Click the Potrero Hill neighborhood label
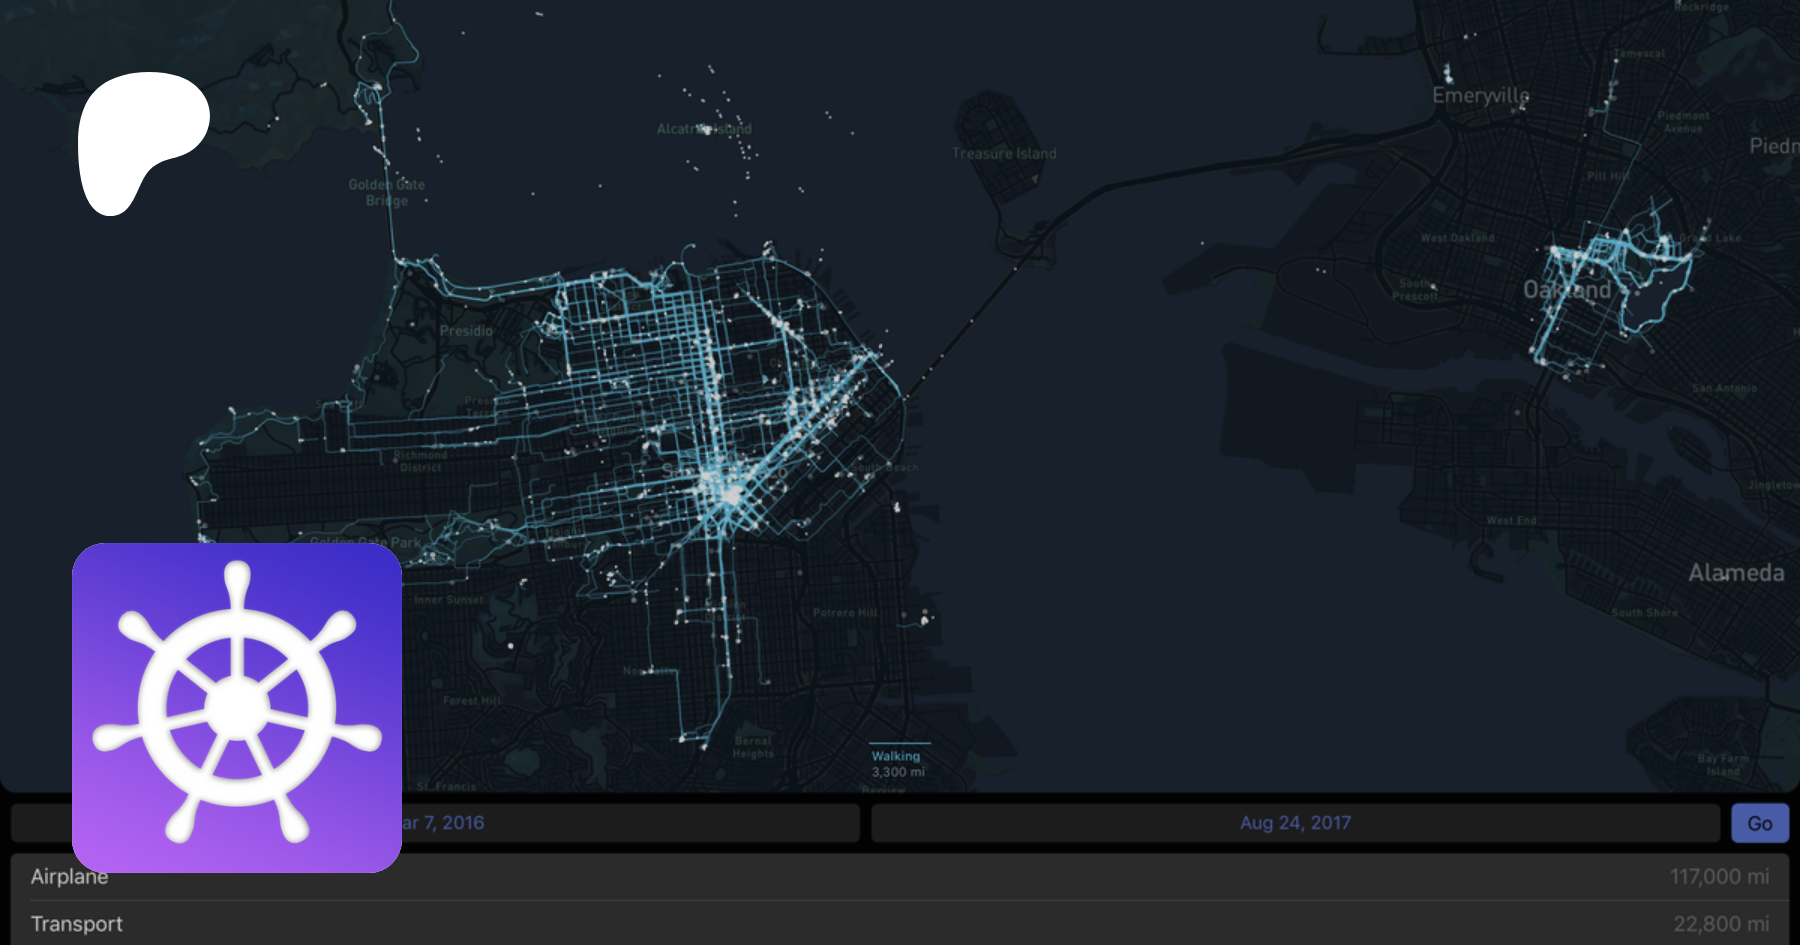Screen dimensions: 1800x945 845,613
